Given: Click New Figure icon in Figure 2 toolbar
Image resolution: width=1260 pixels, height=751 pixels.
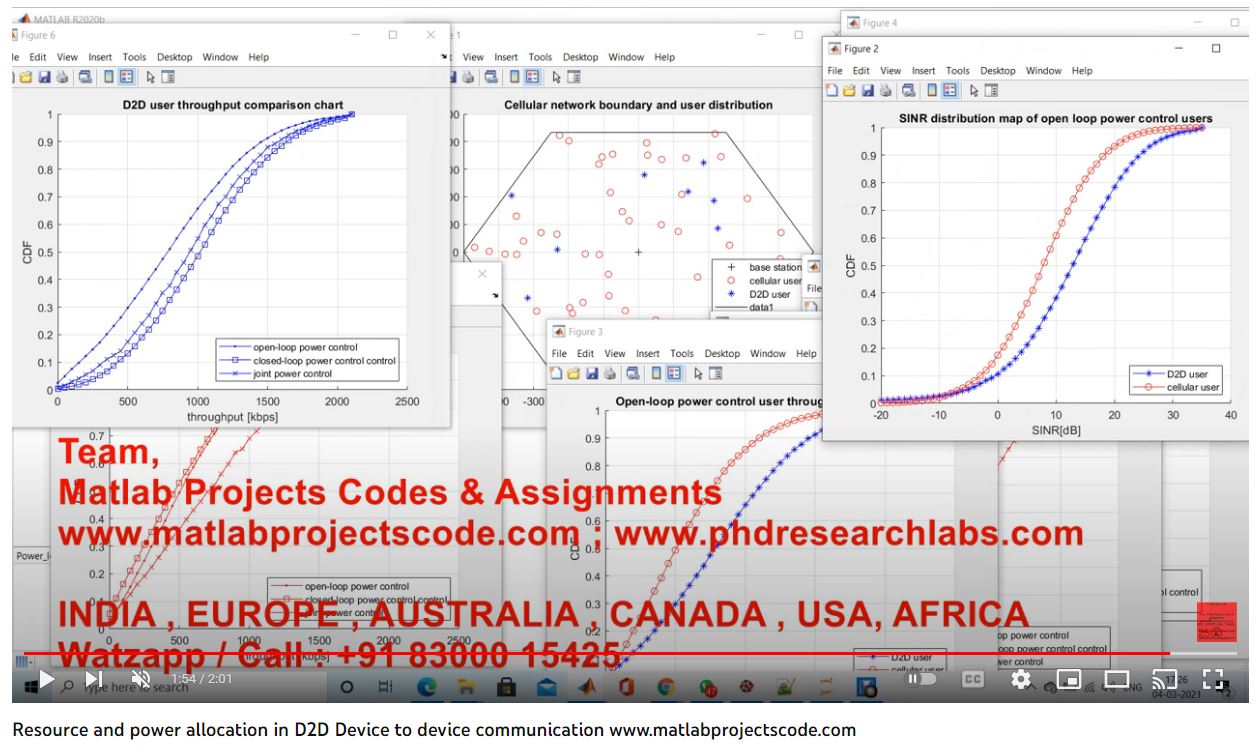Looking at the screenshot, I should click(x=833, y=91).
